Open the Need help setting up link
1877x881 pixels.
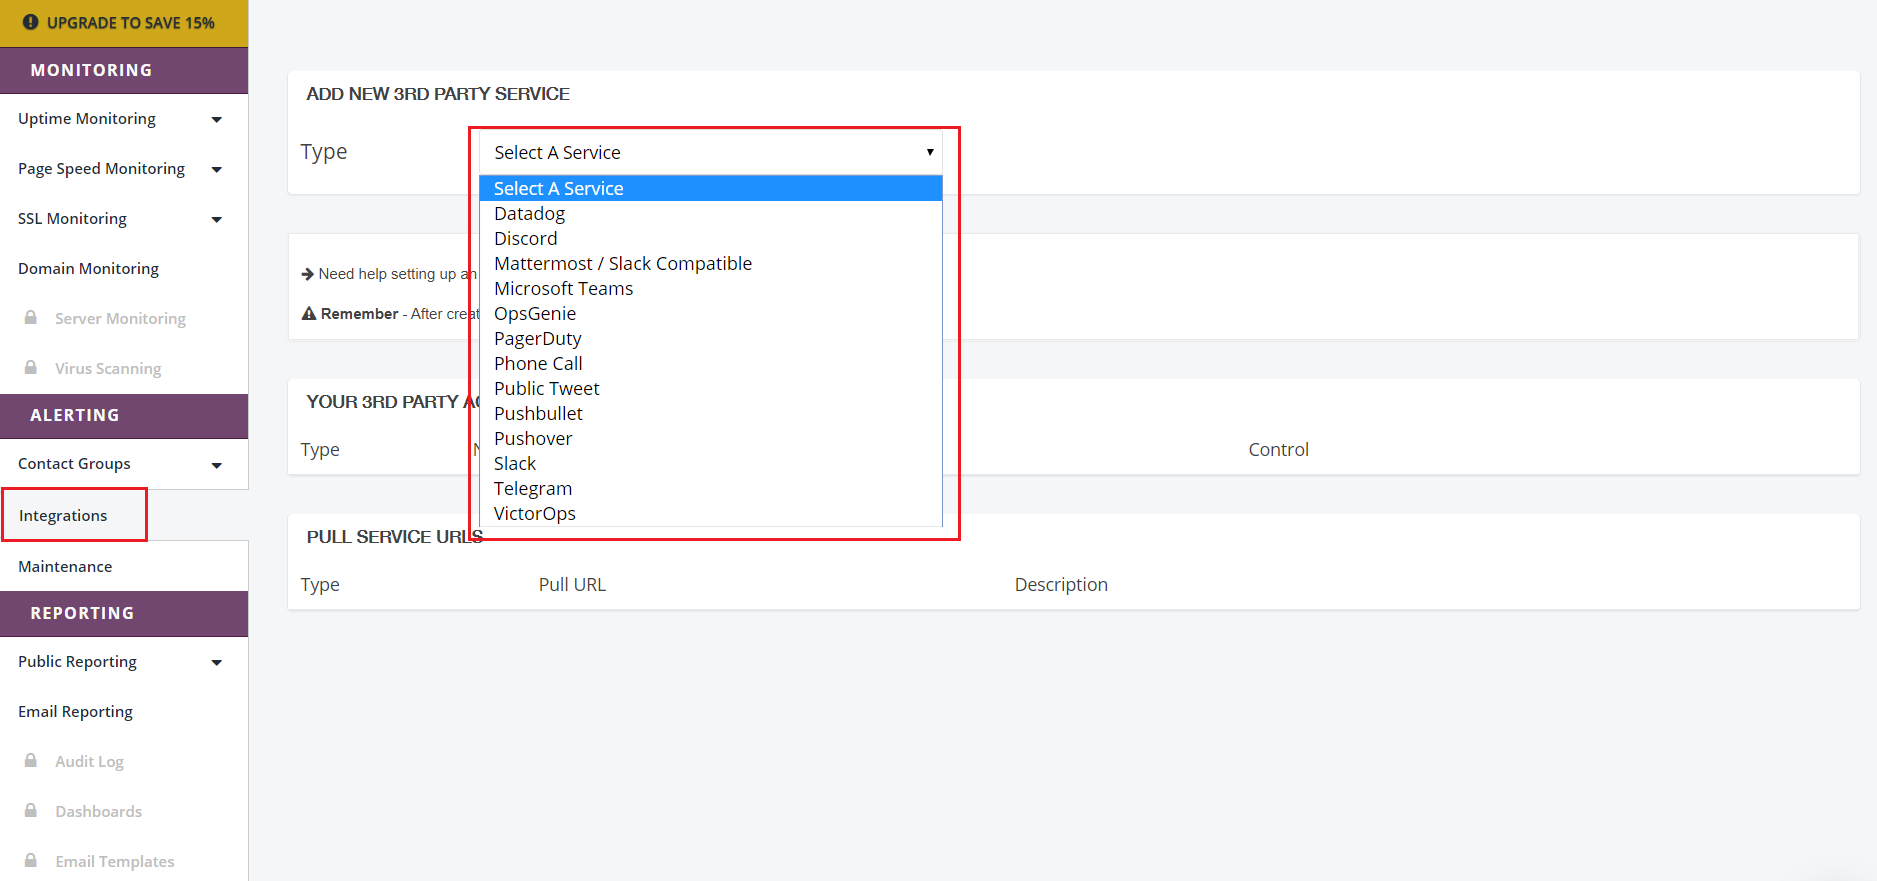pyautogui.click(x=397, y=274)
